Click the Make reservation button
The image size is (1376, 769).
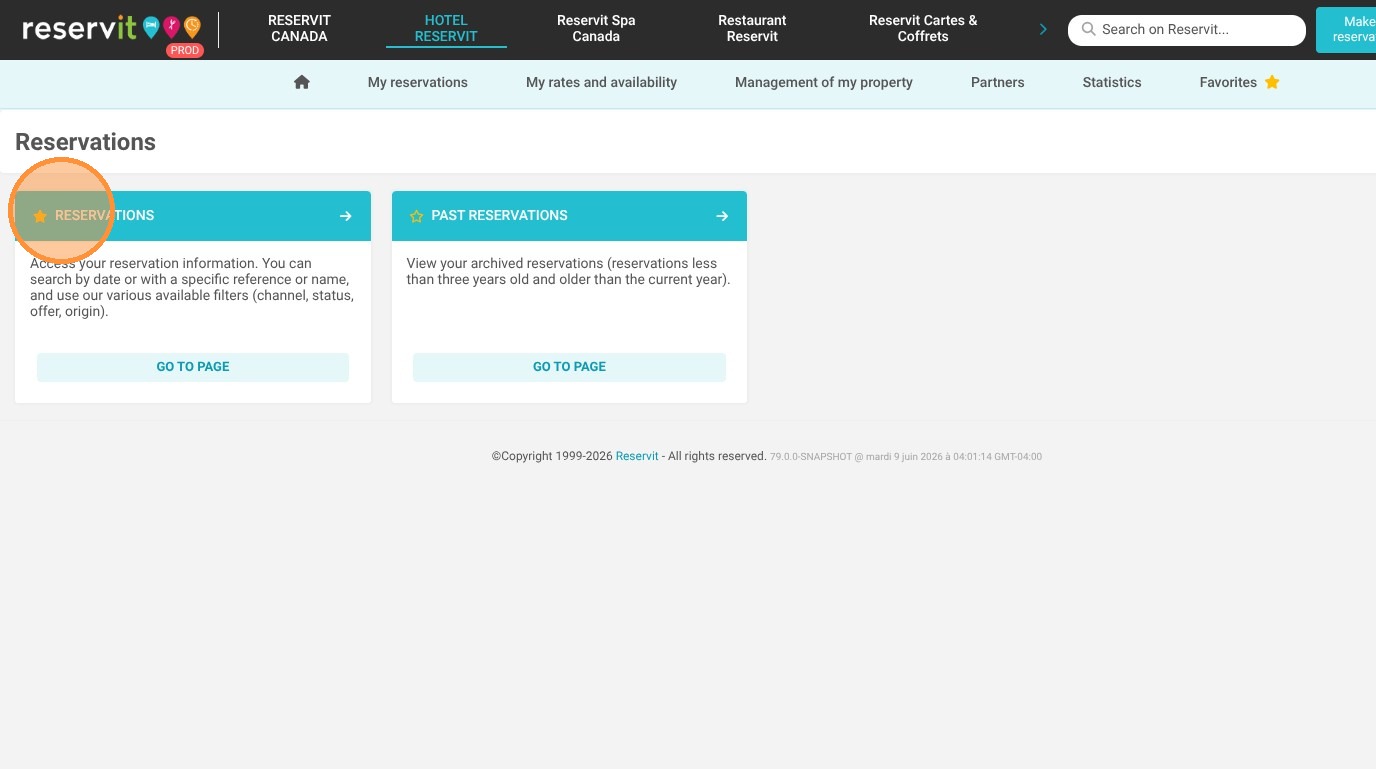[x=1346, y=29]
